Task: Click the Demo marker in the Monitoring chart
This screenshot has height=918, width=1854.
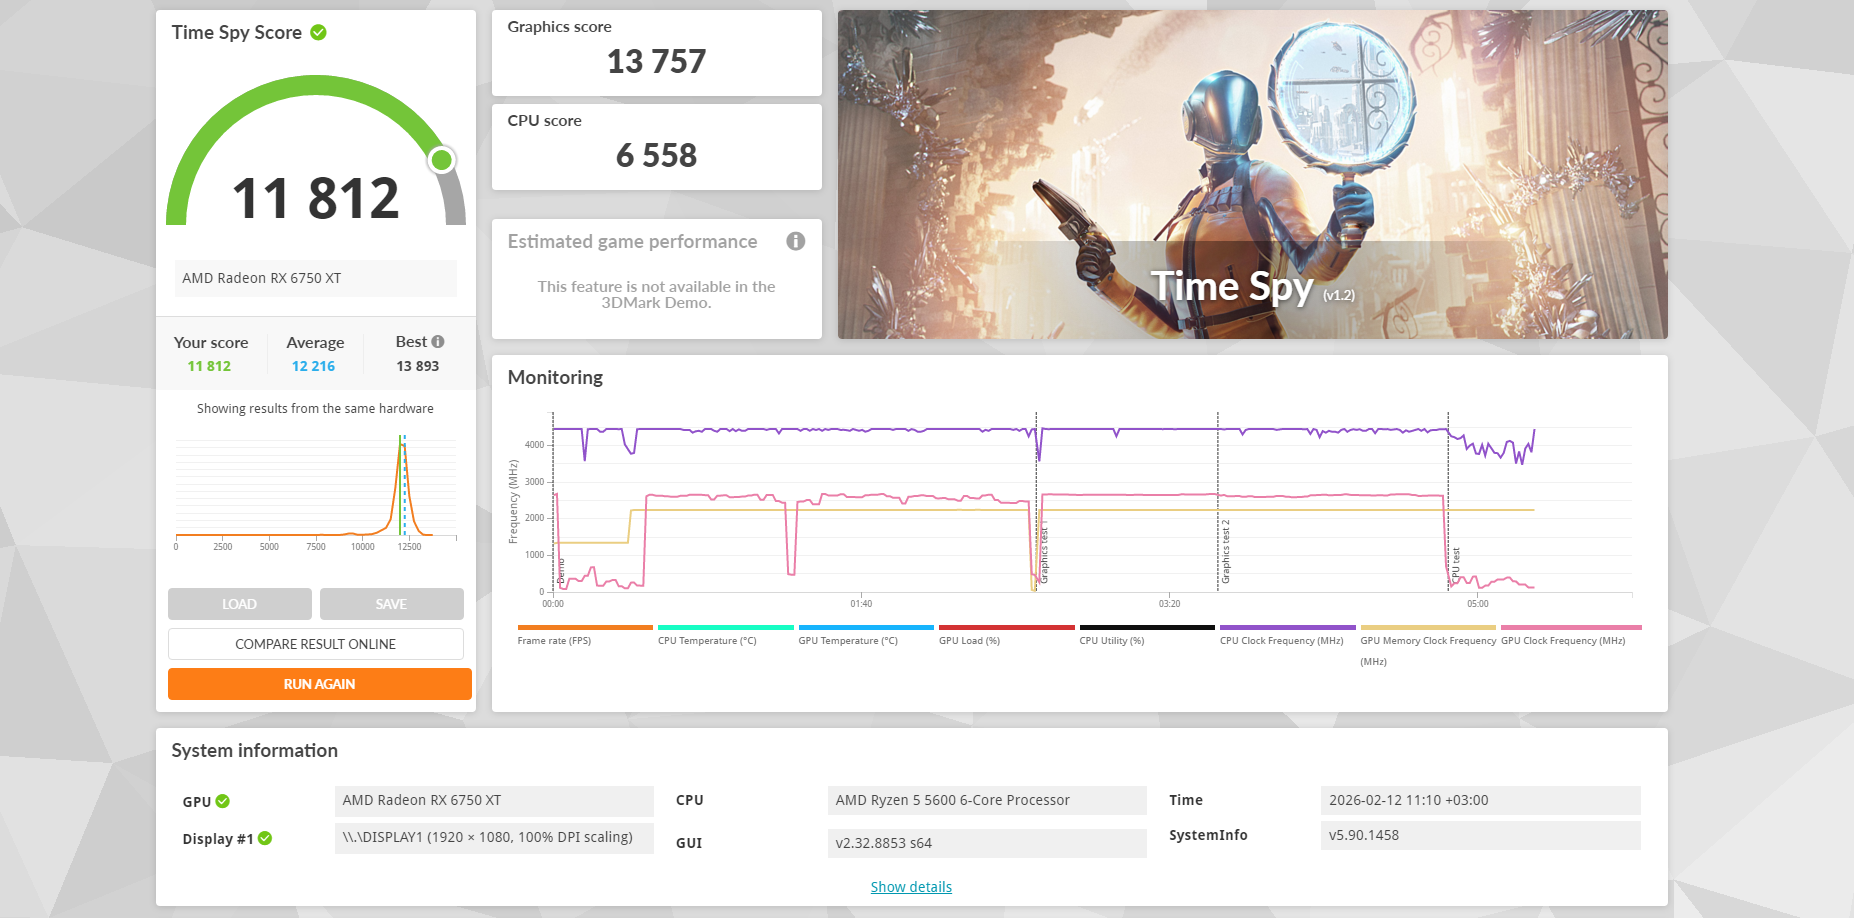Action: [x=561, y=571]
